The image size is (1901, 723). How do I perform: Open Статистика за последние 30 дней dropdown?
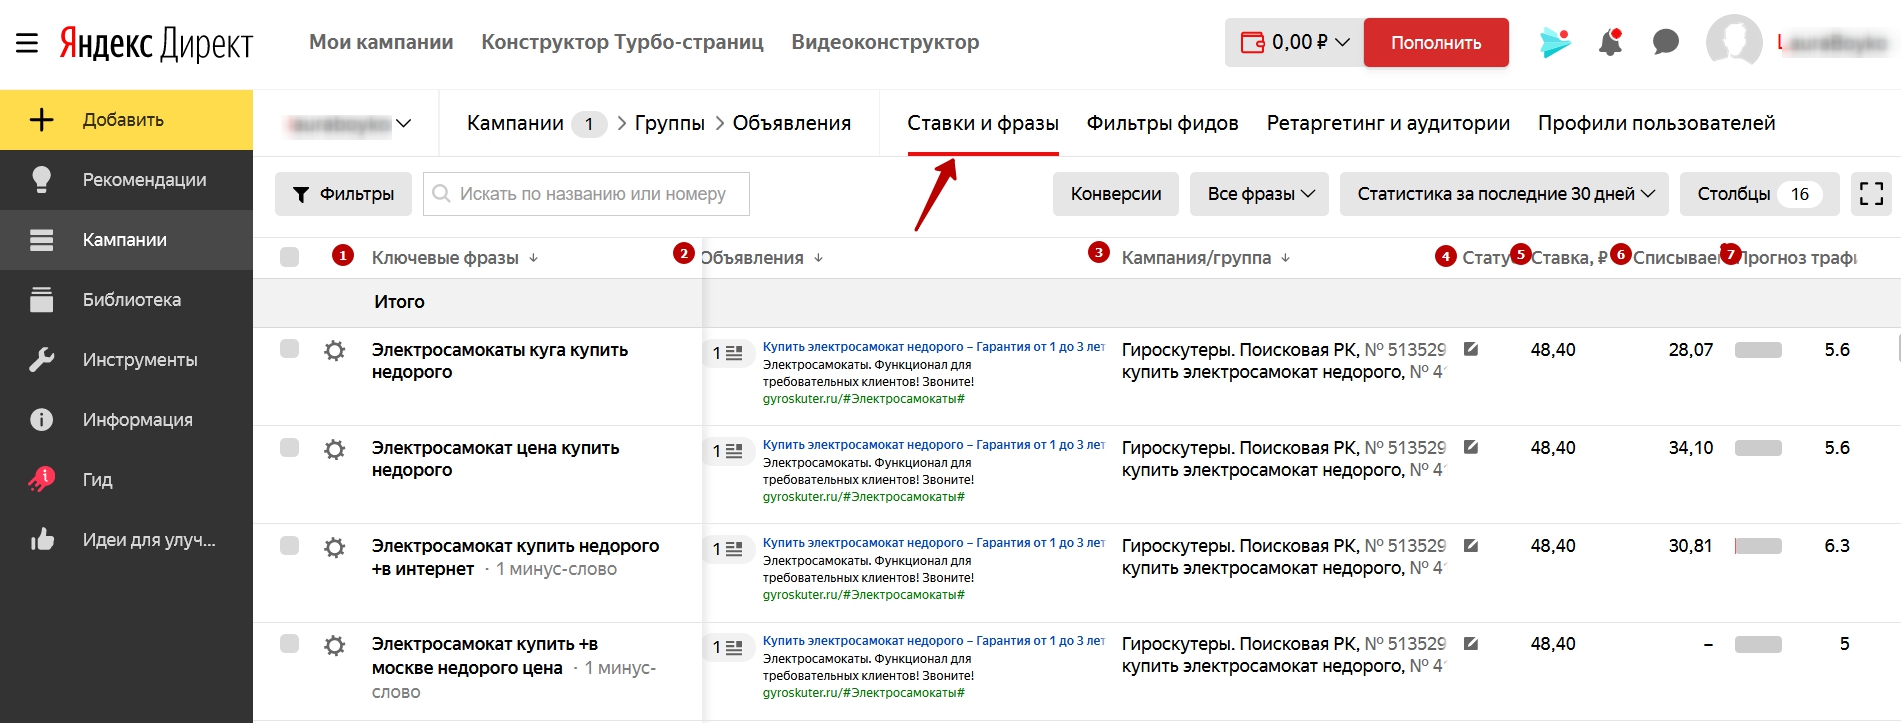click(x=1504, y=194)
